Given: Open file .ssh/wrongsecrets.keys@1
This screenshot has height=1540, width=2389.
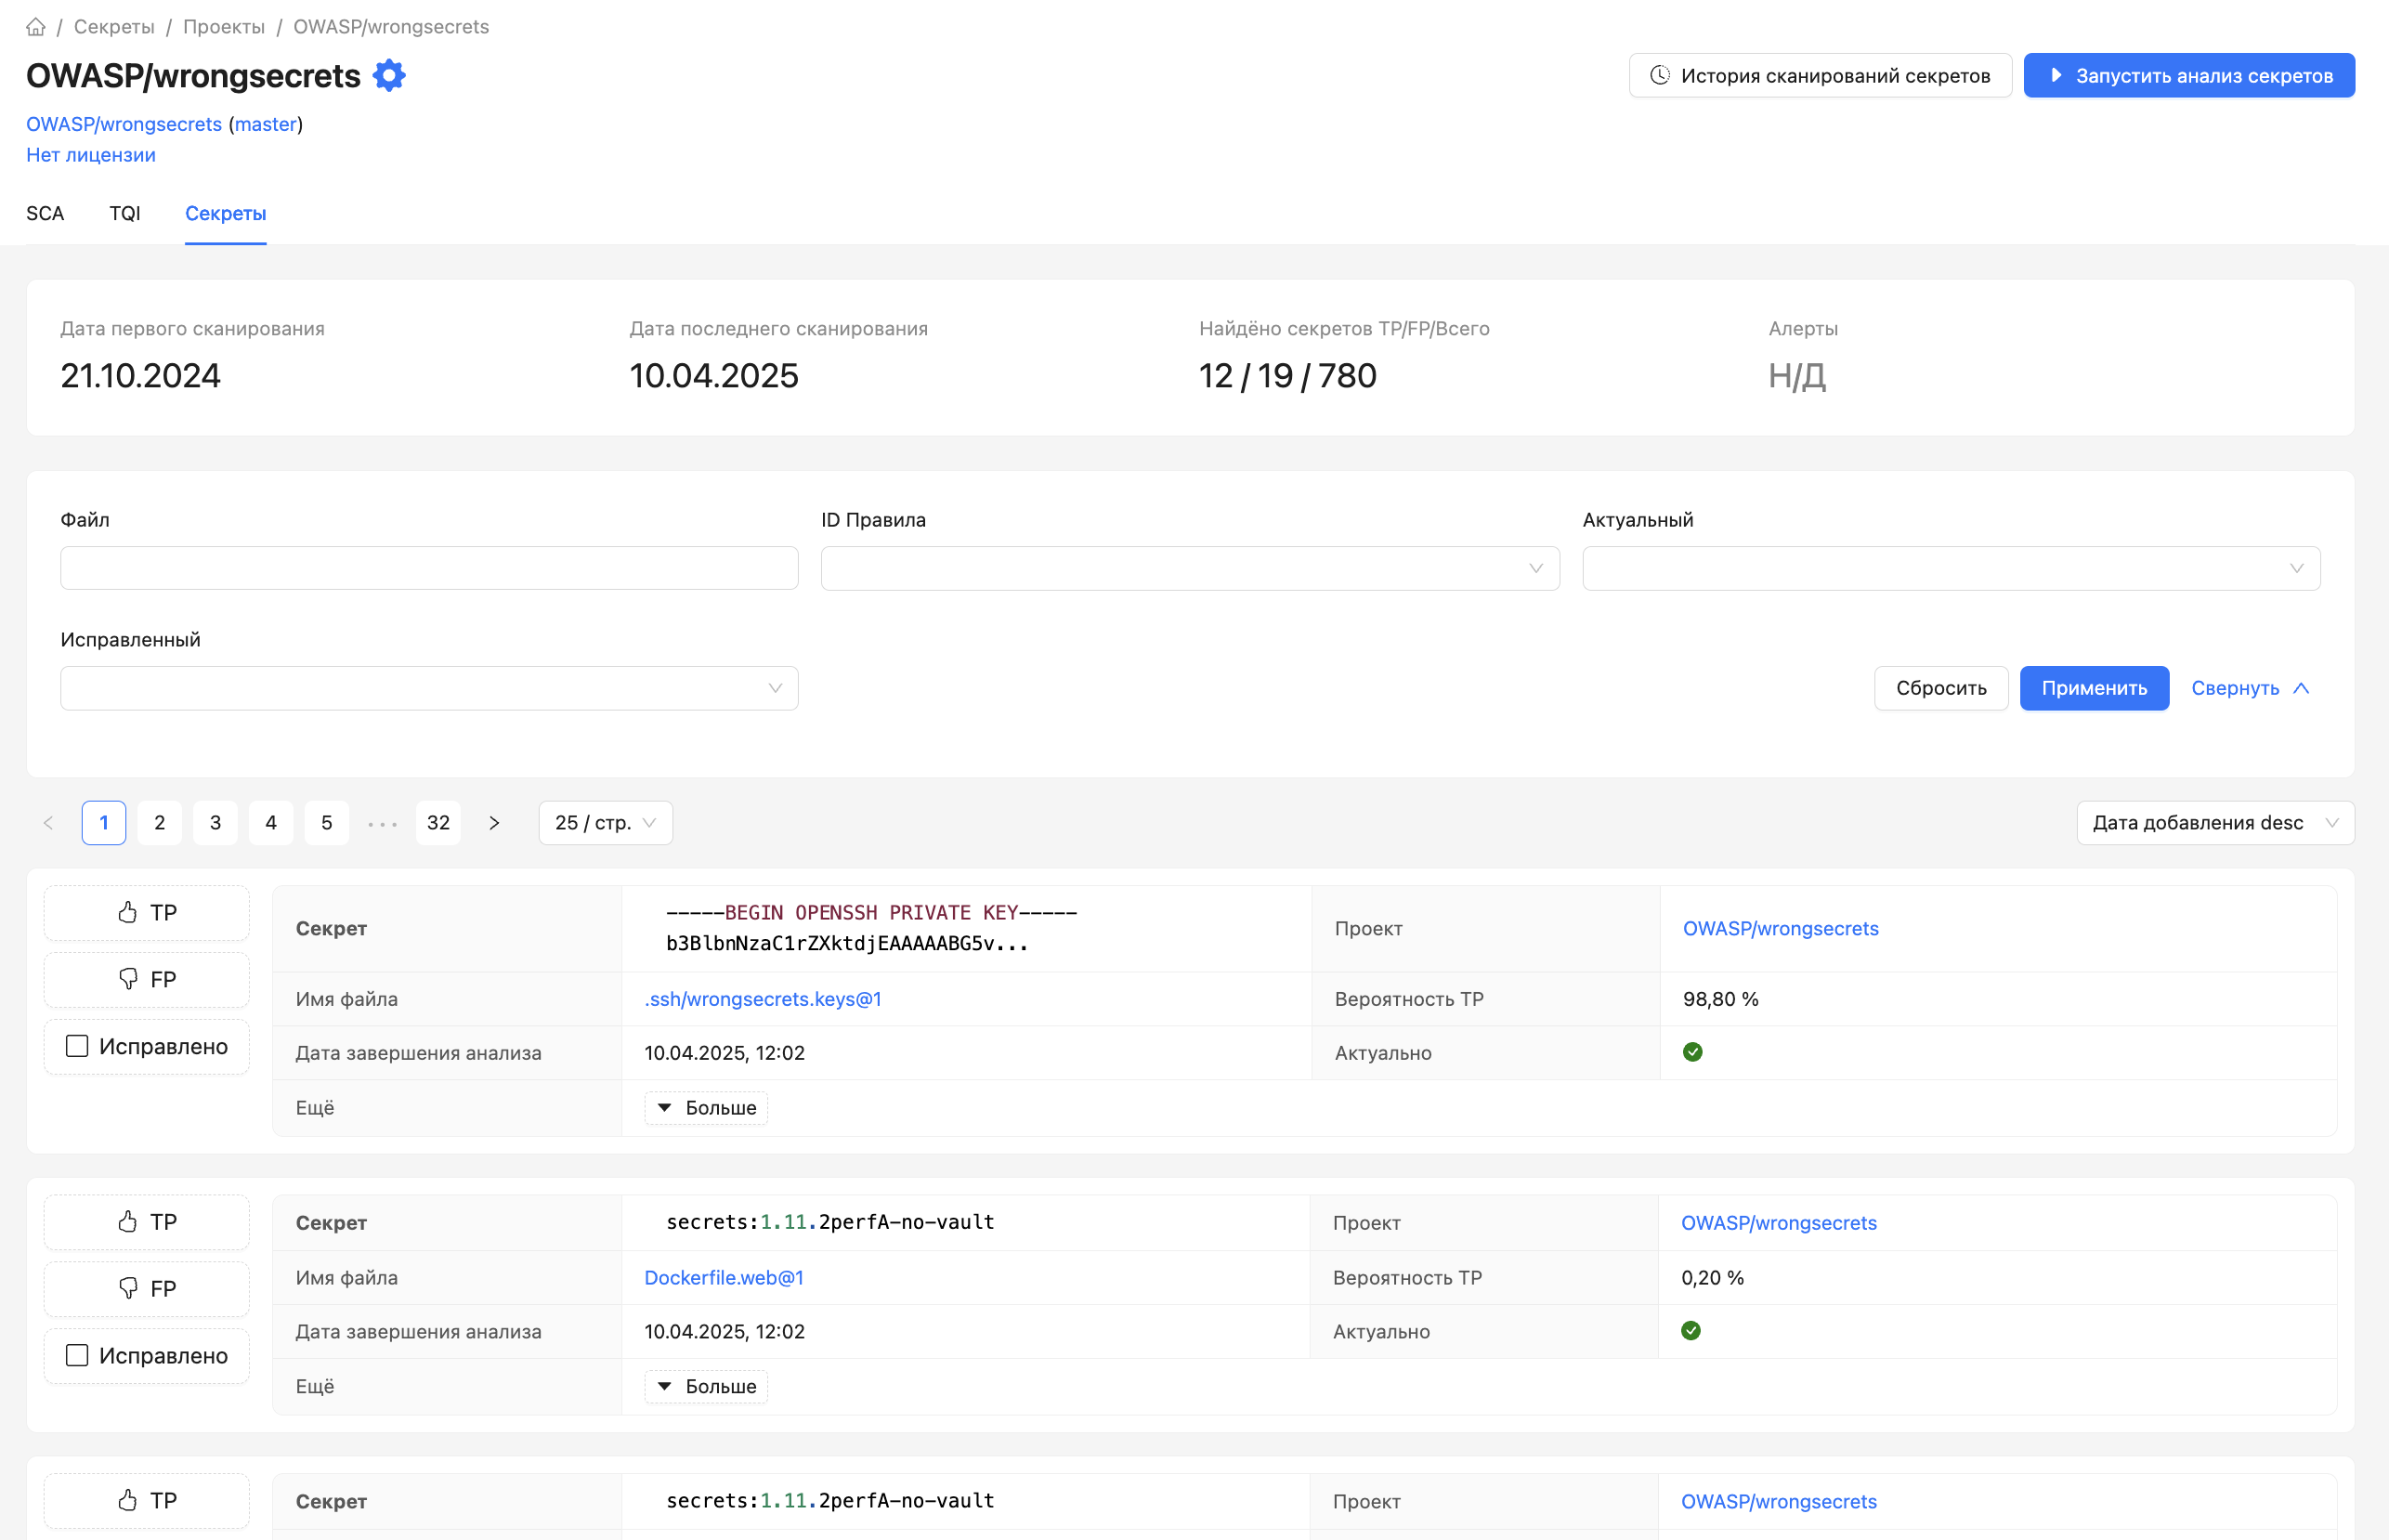Looking at the screenshot, I should pos(763,999).
